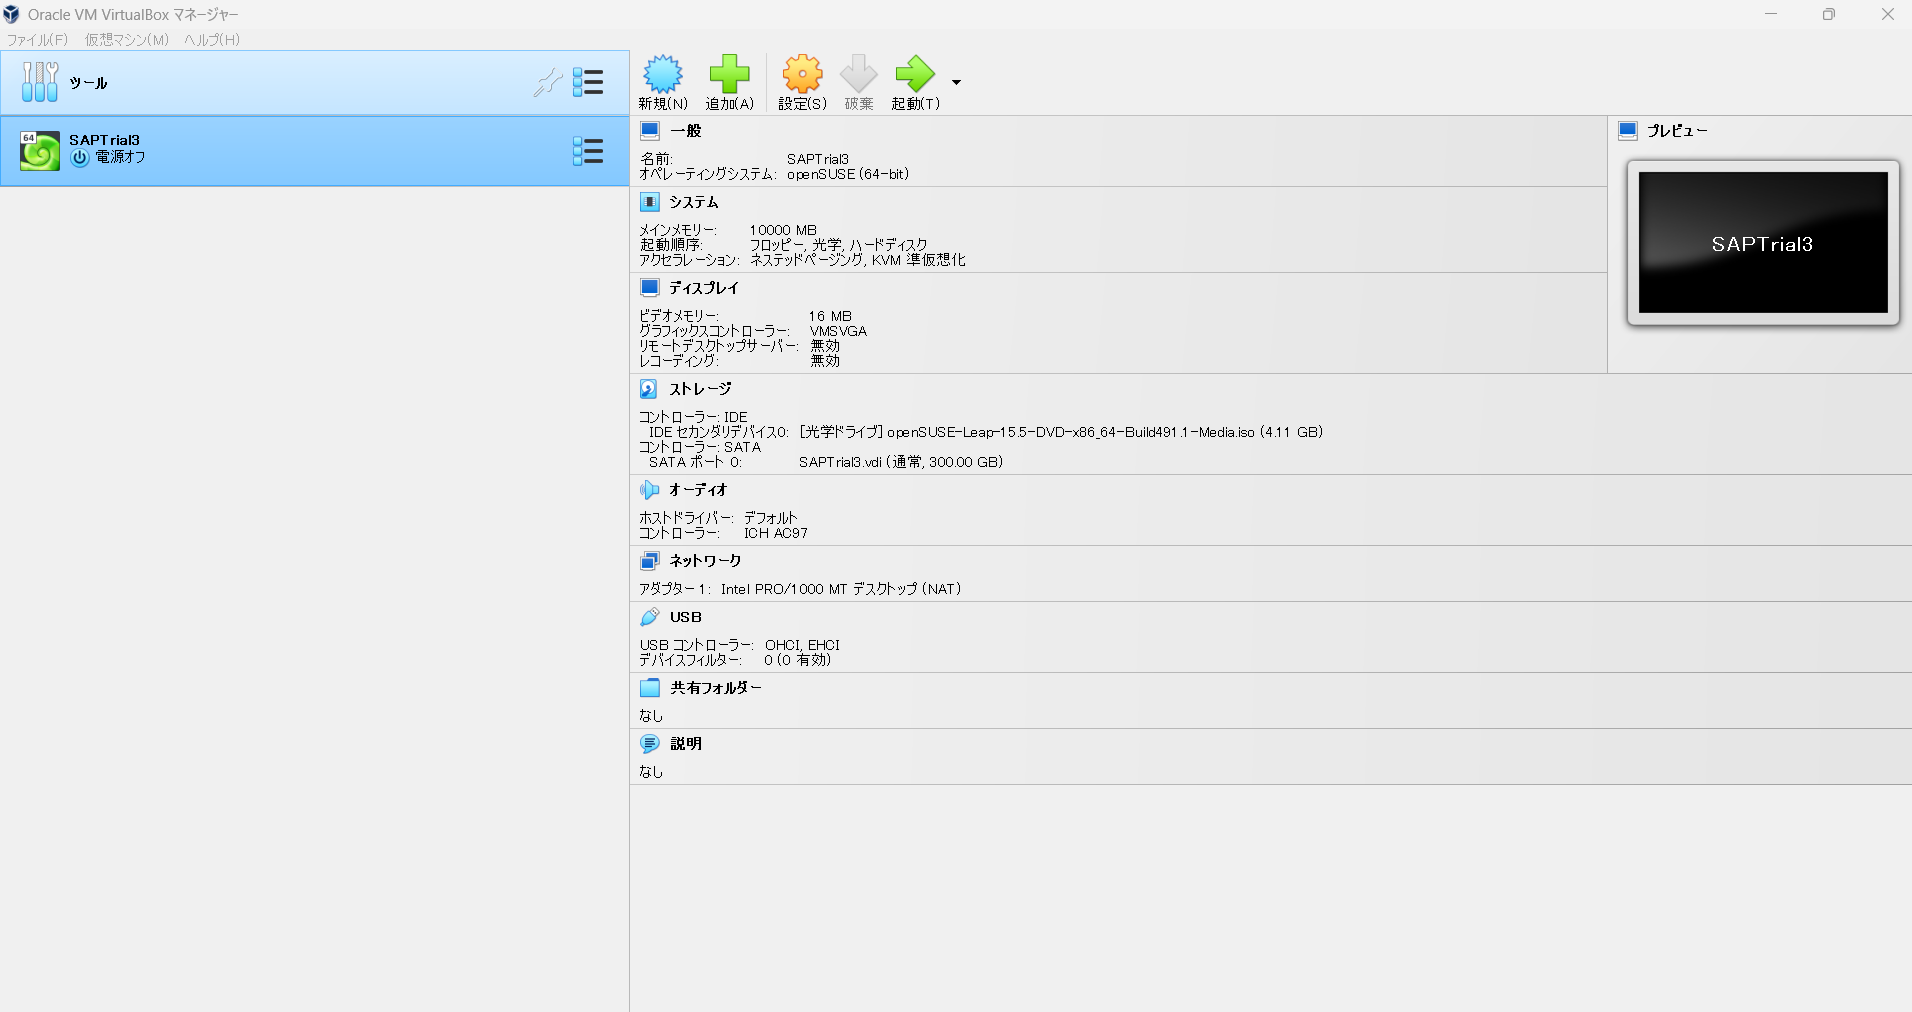Screen dimensions: 1912x1012
Task: Click the ストレージ disk icon
Action: click(x=649, y=389)
